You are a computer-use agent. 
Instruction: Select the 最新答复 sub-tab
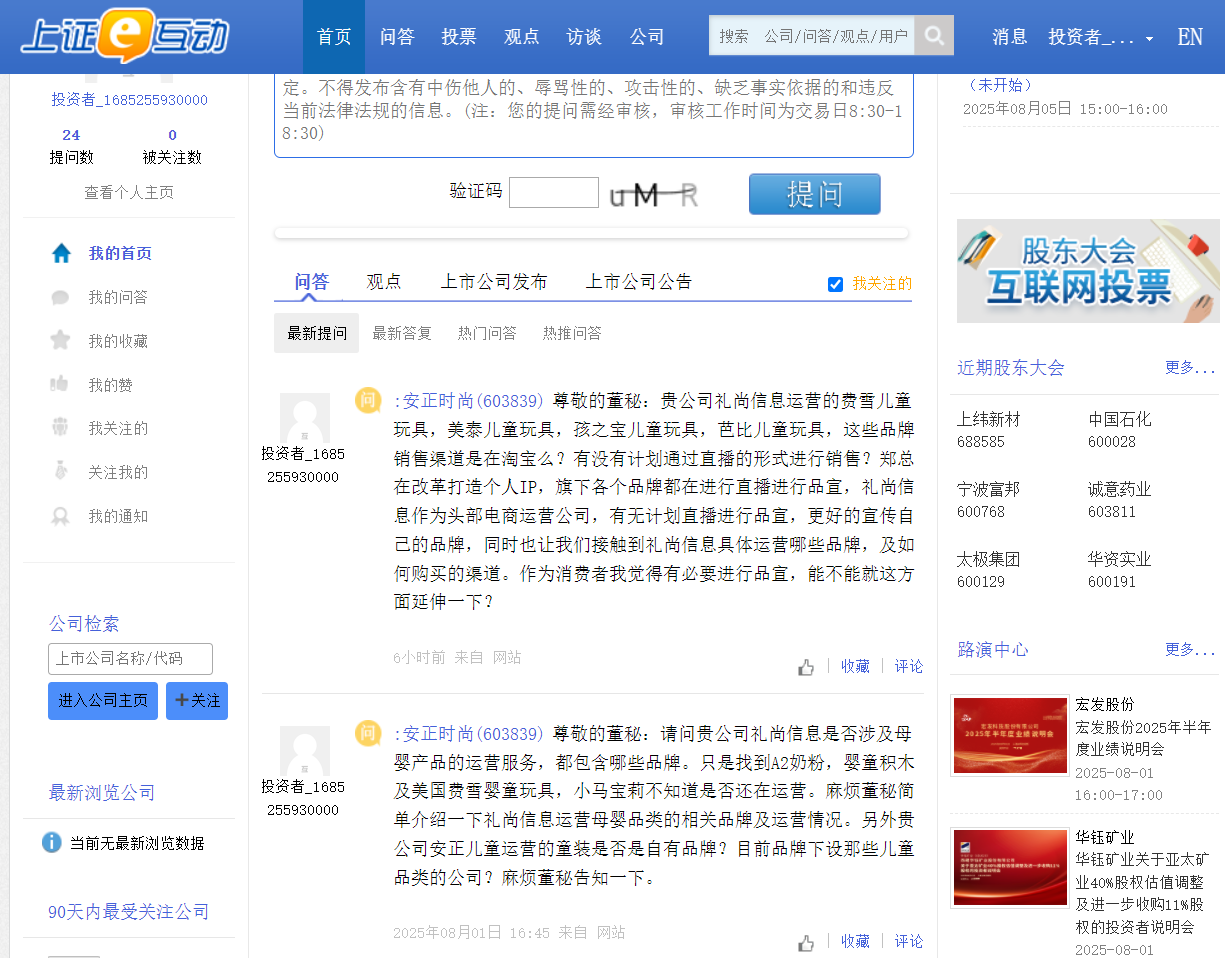point(402,333)
